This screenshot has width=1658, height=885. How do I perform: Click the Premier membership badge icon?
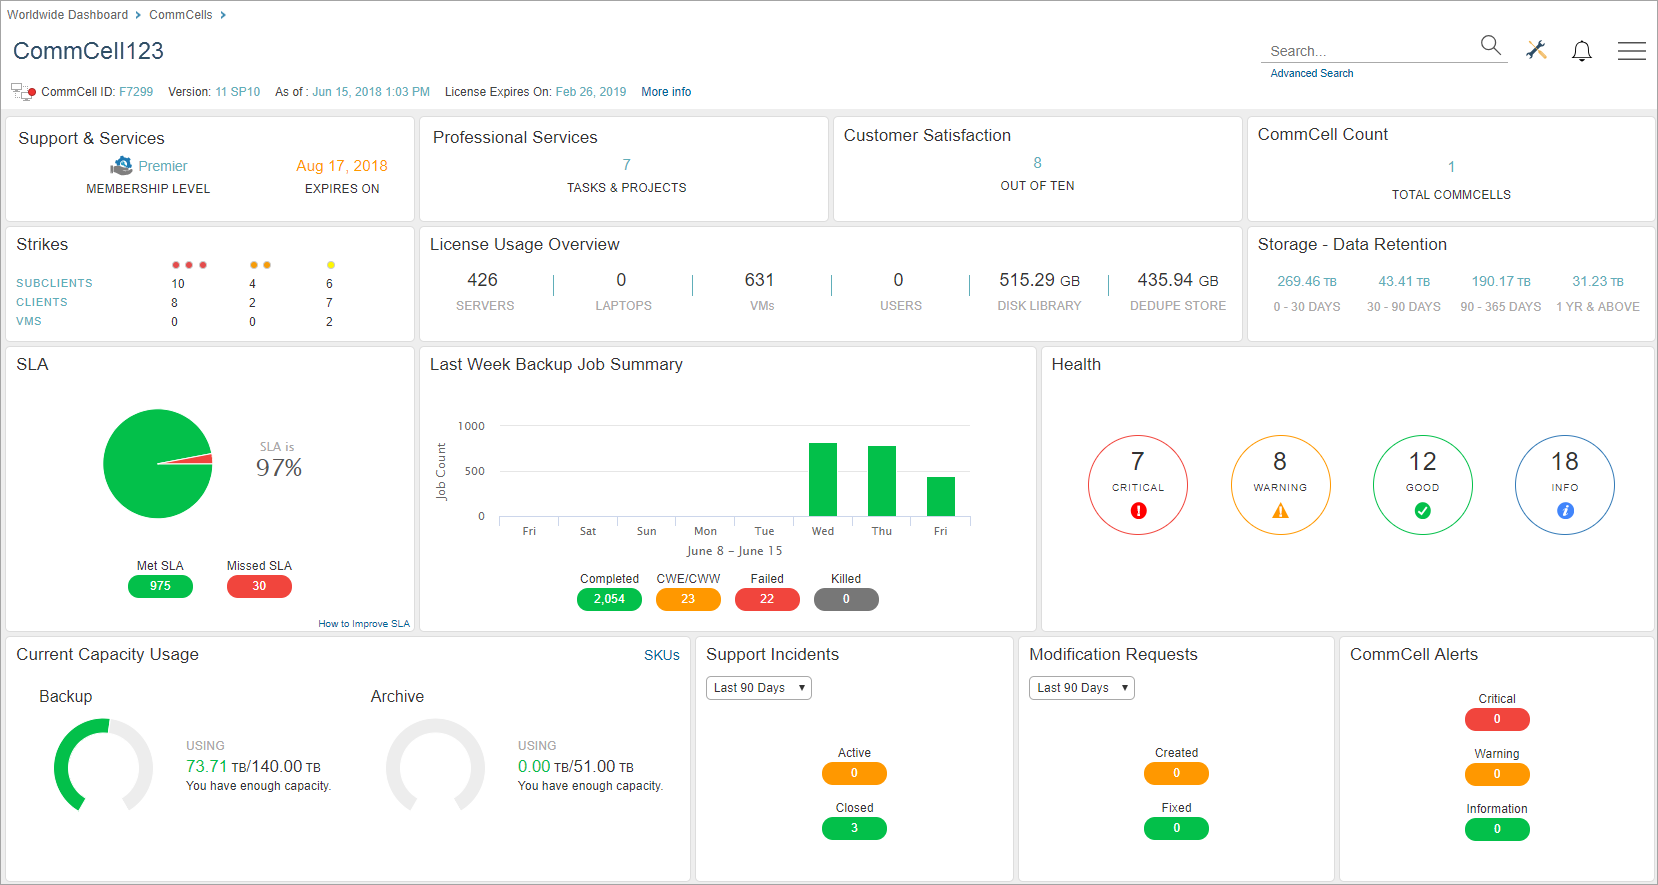tap(122, 166)
